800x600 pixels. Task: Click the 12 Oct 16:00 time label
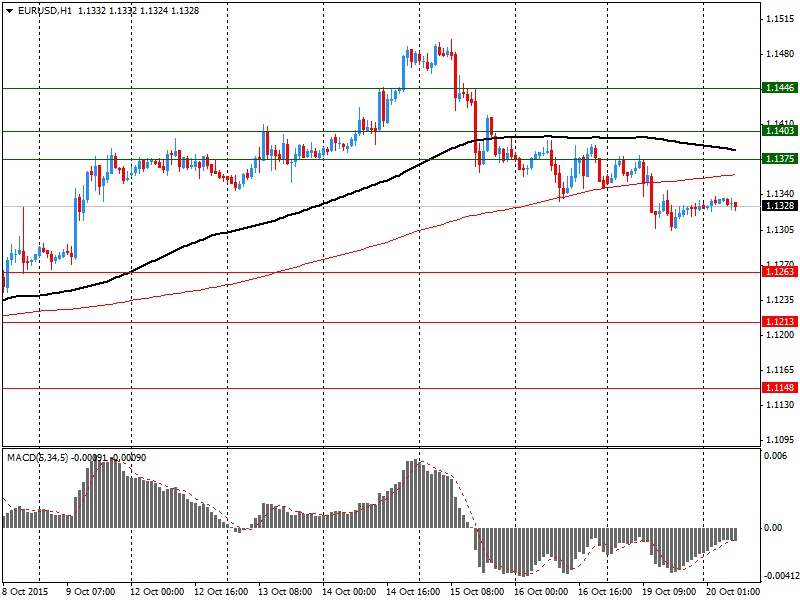pyautogui.click(x=221, y=592)
